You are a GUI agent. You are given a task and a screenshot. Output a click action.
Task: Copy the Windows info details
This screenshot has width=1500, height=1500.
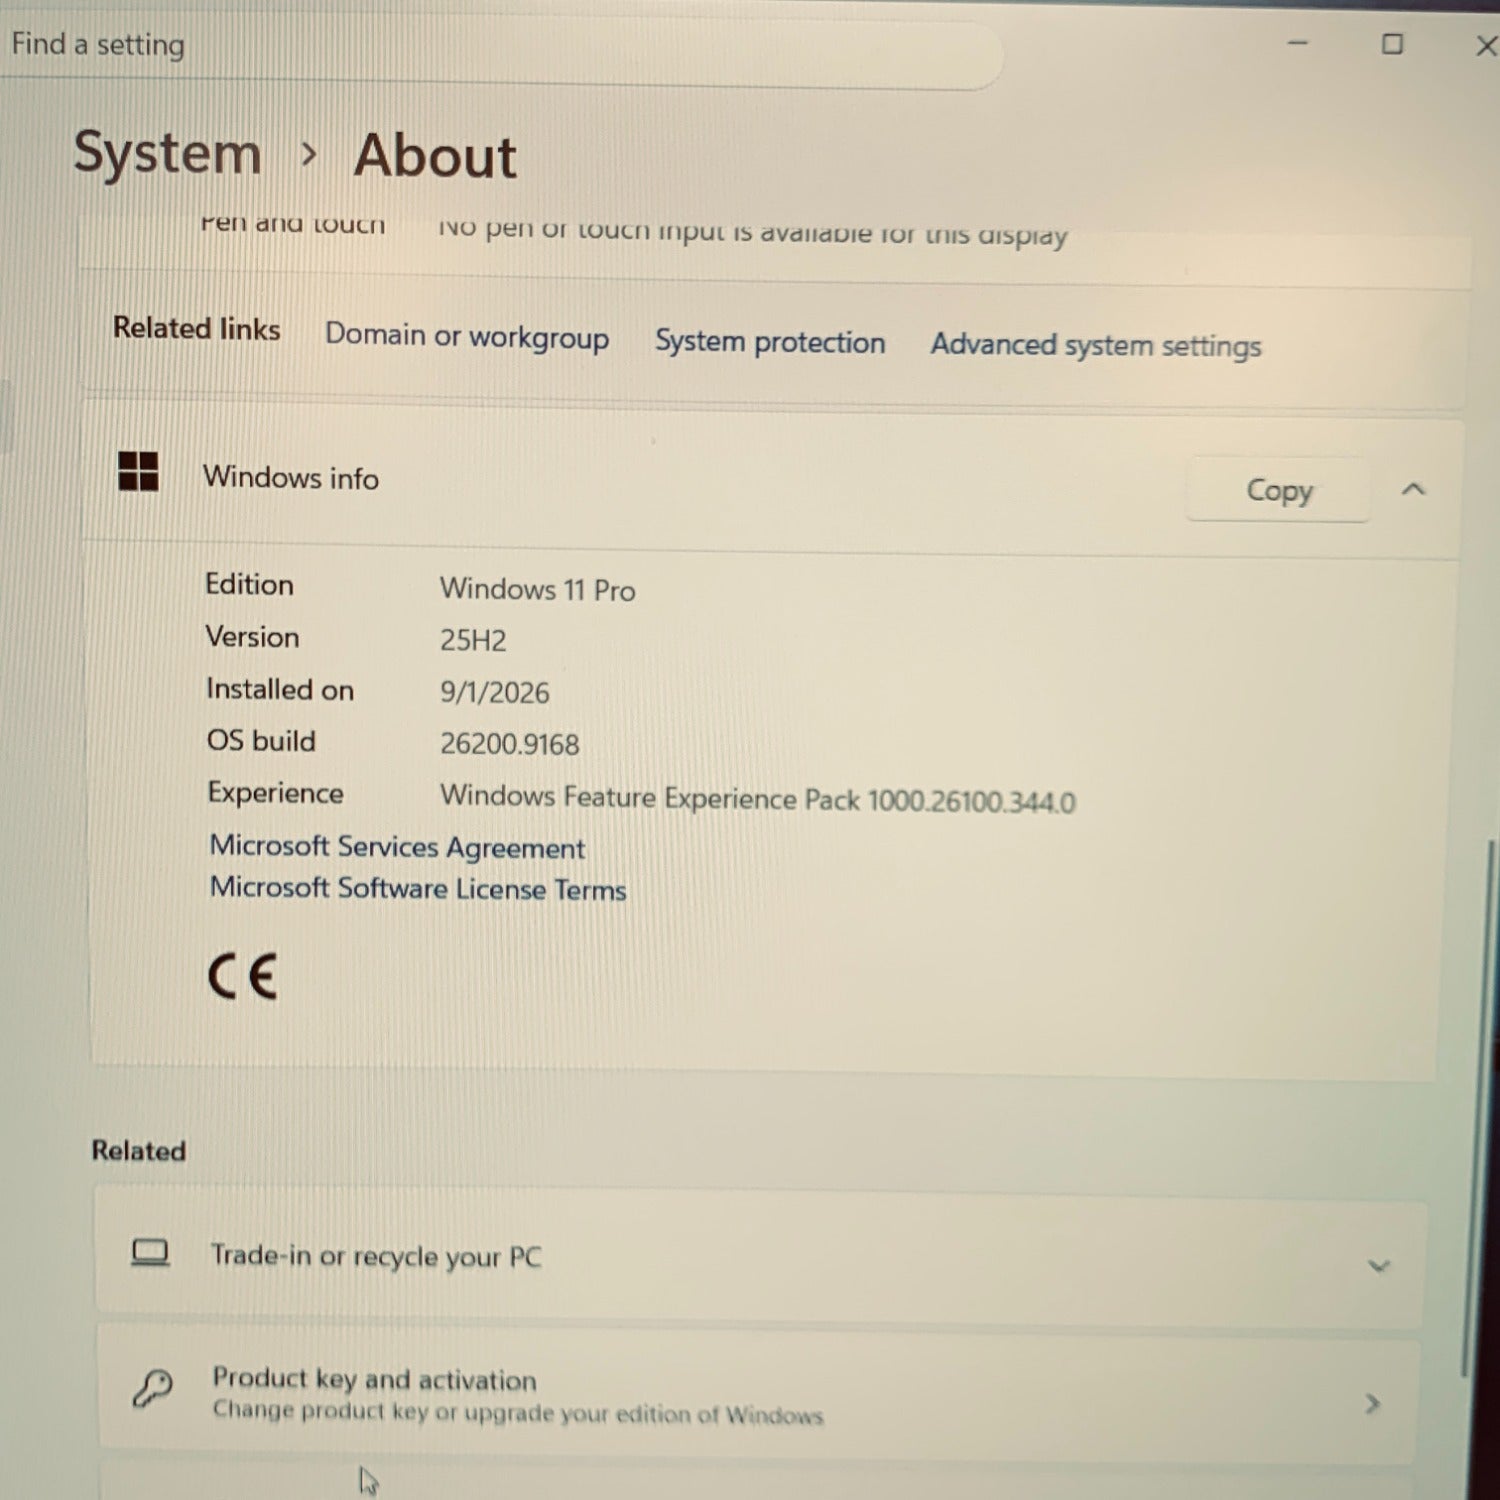pos(1278,490)
